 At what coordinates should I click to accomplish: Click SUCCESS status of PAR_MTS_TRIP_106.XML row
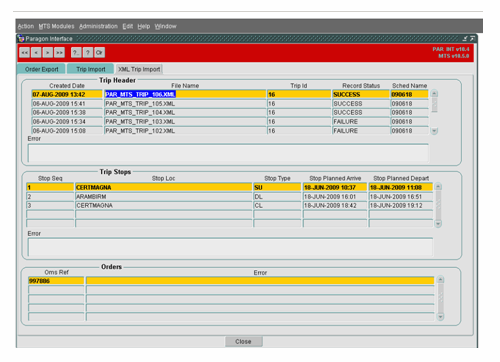pyautogui.click(x=361, y=94)
